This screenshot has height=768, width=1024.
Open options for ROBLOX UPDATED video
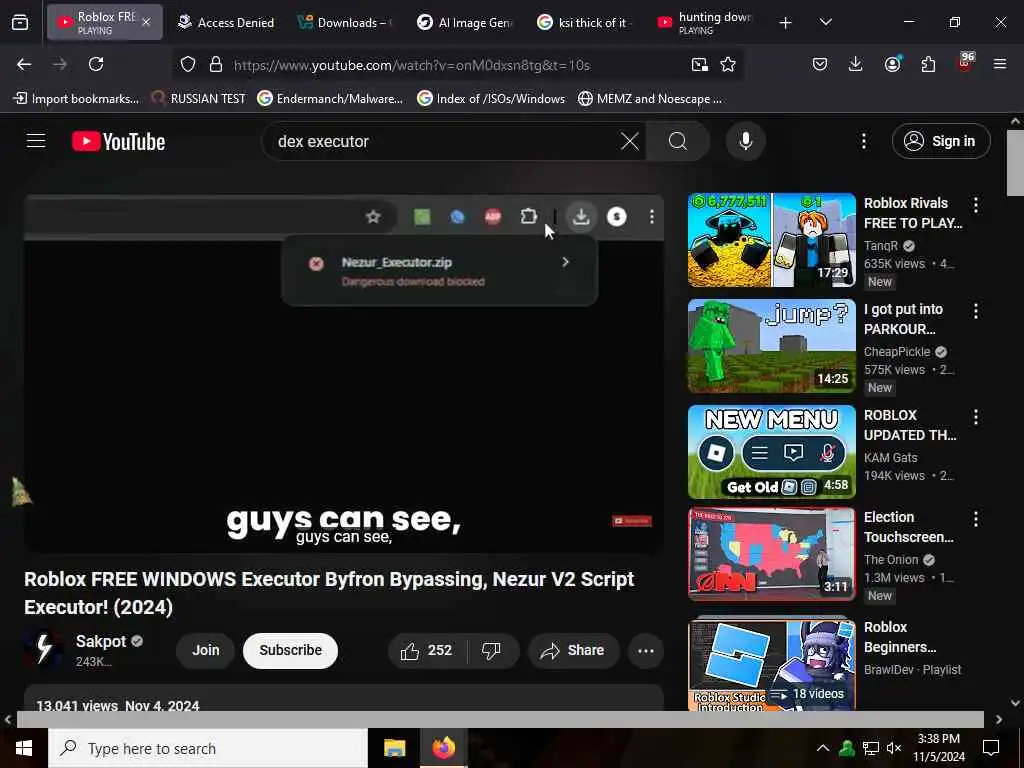[x=976, y=417]
